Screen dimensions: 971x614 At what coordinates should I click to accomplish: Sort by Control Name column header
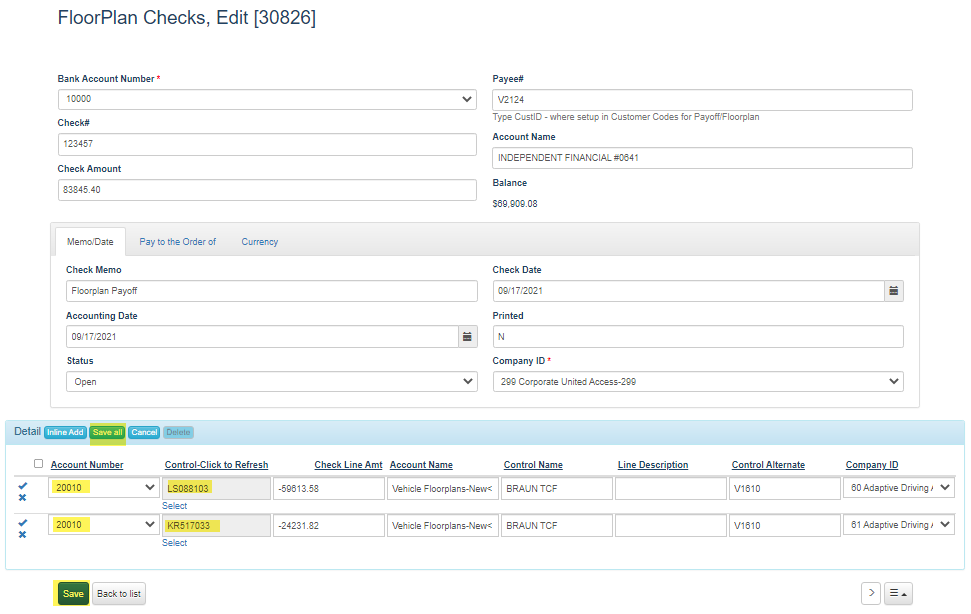pos(533,465)
